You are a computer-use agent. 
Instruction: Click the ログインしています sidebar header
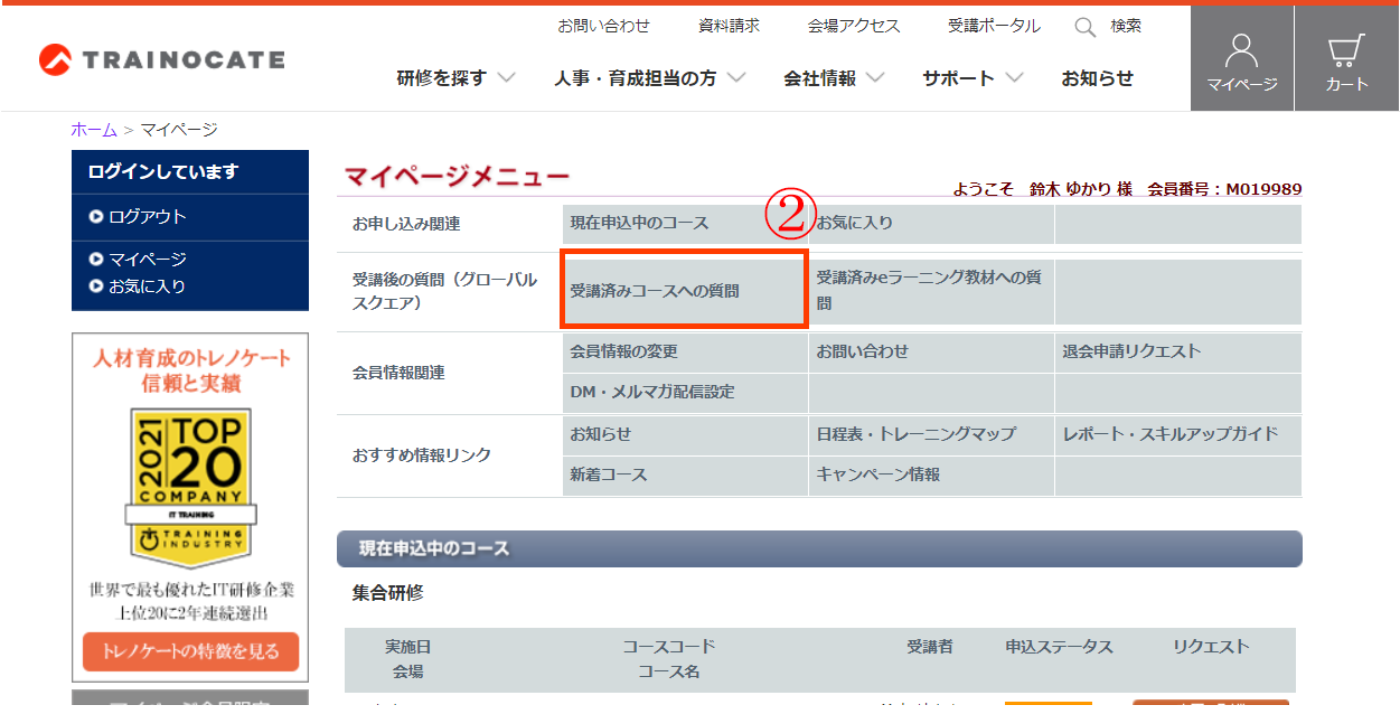pos(190,172)
